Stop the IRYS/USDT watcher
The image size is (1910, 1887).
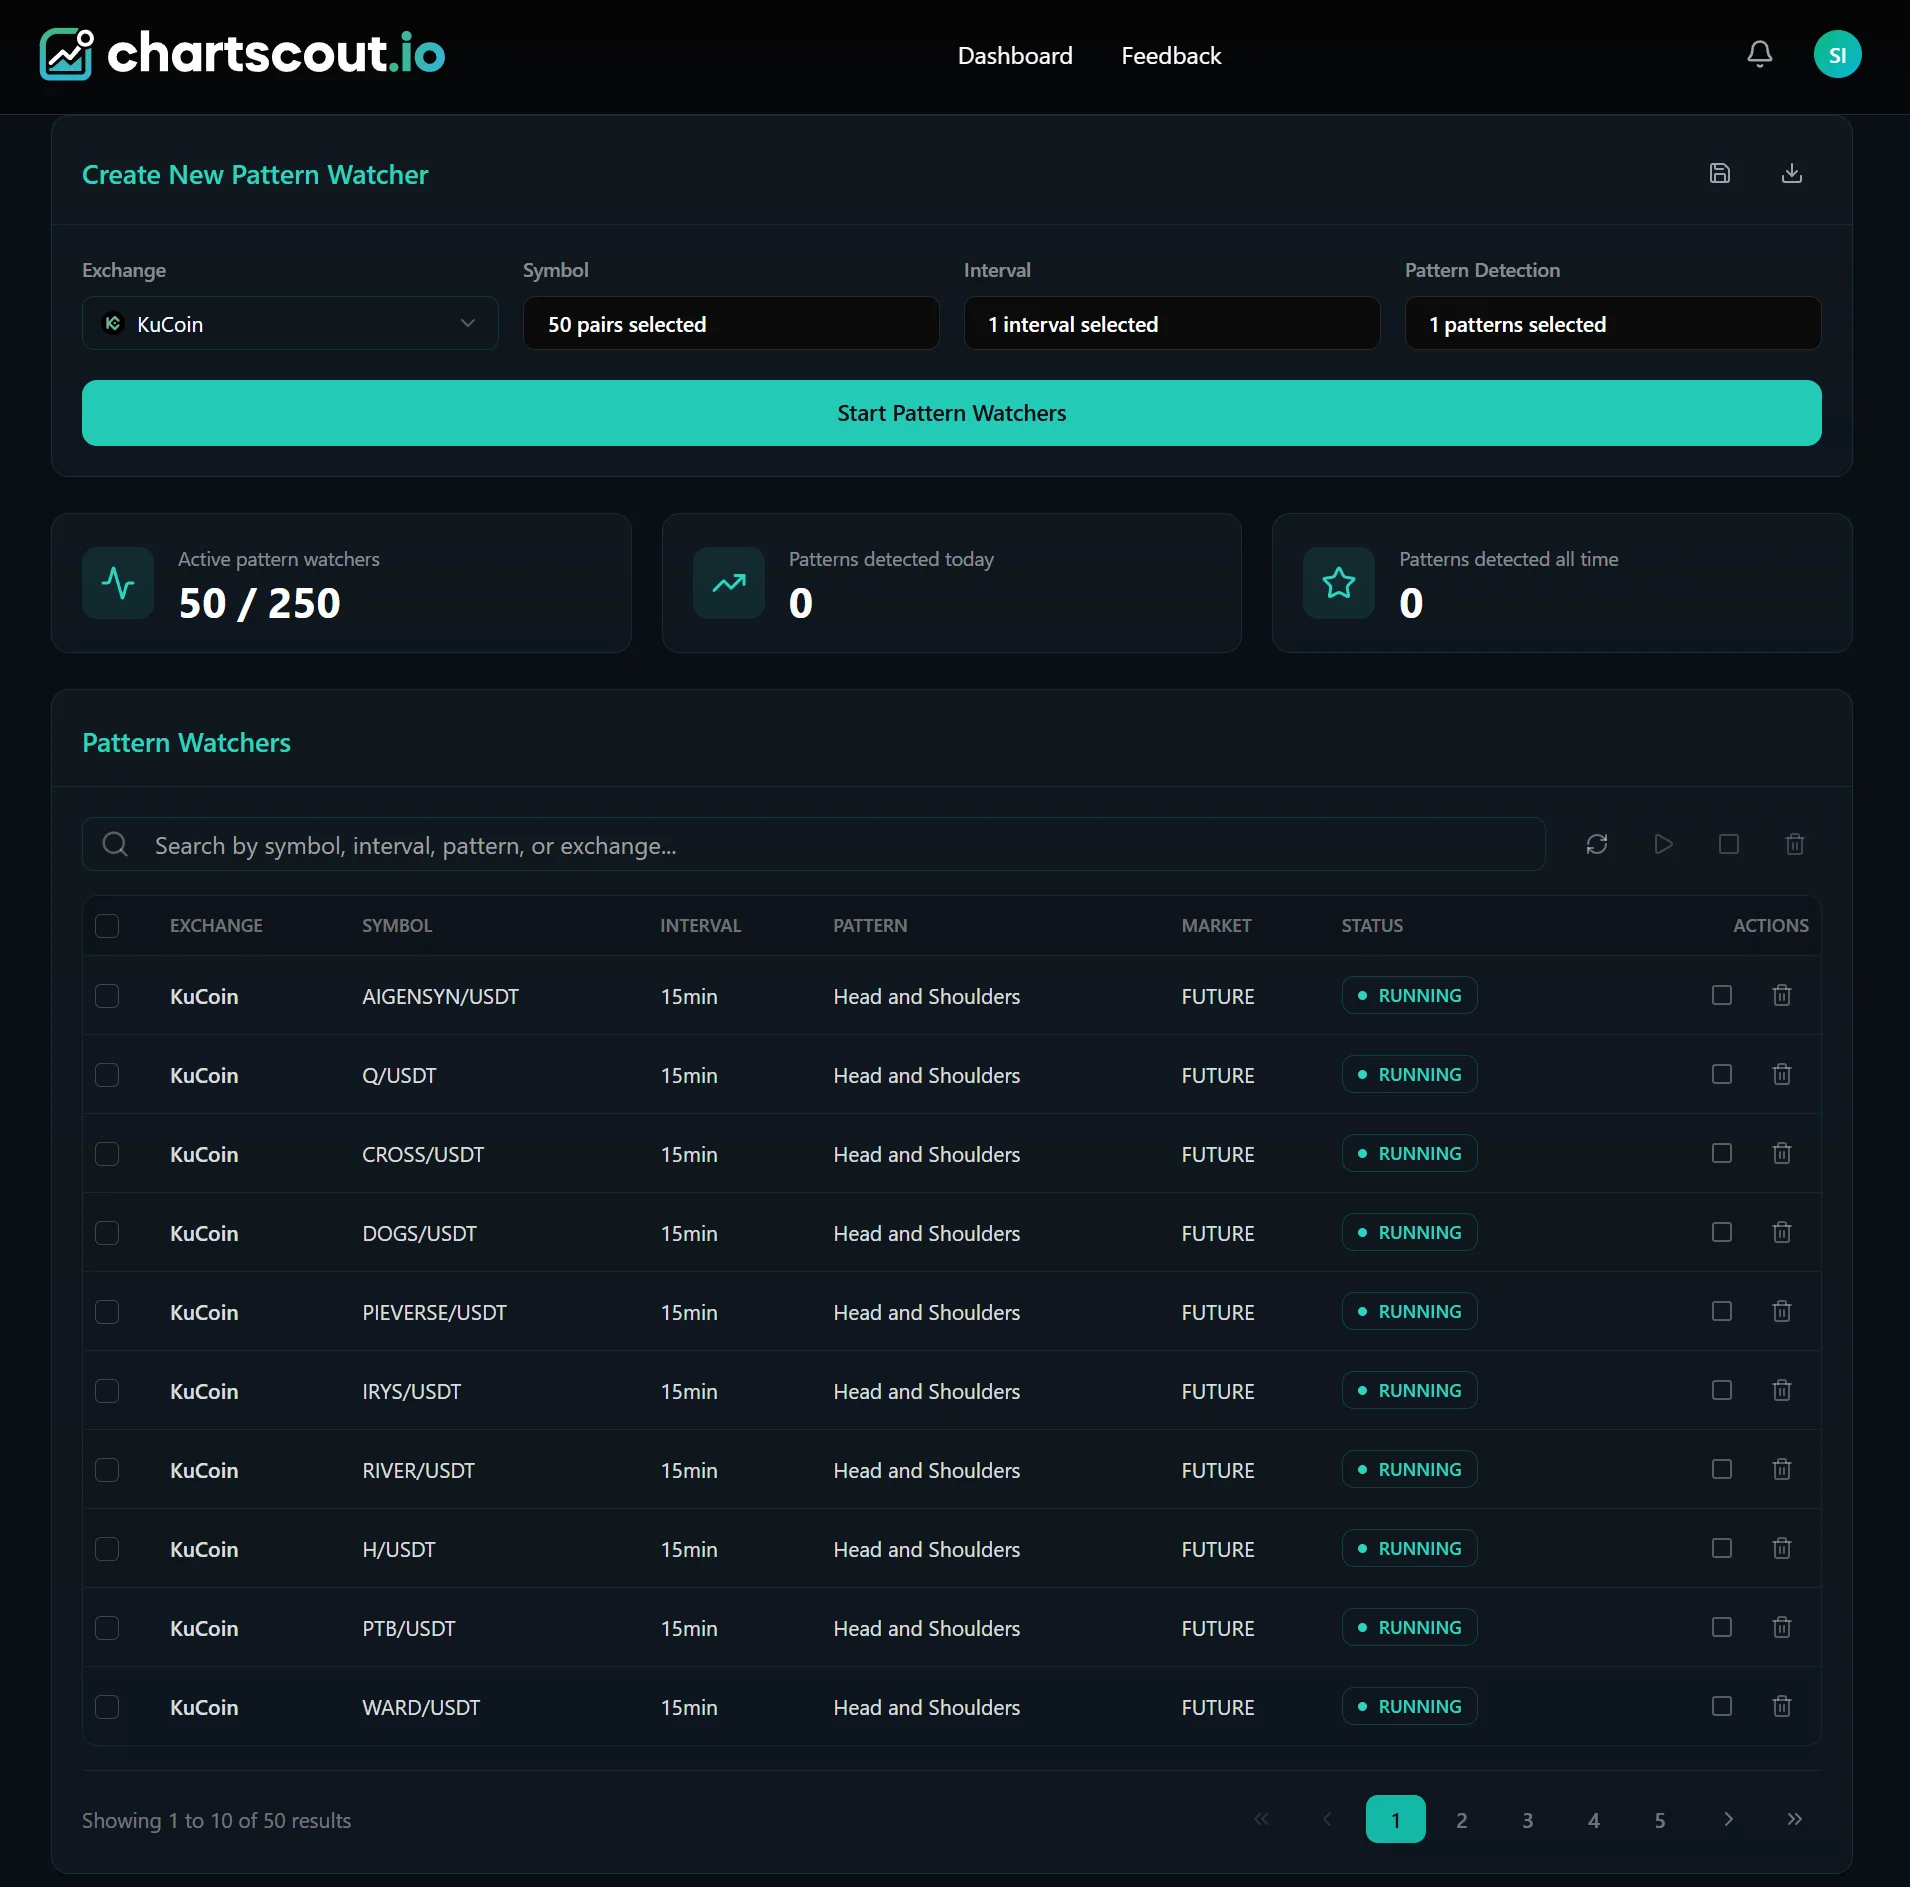[x=1721, y=1390]
